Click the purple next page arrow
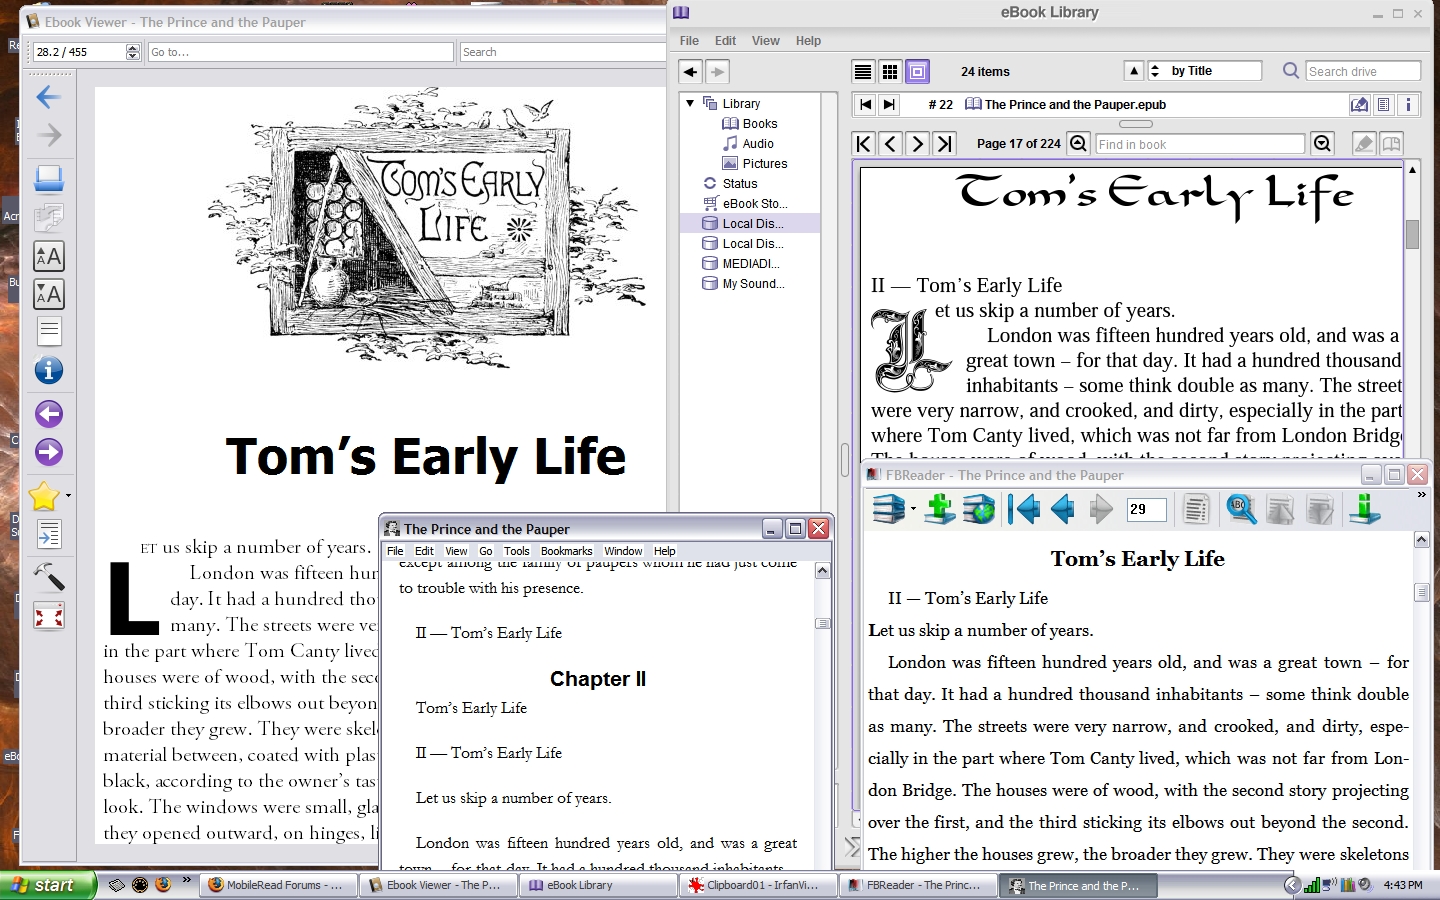Image resolution: width=1440 pixels, height=900 pixels. tap(49, 453)
